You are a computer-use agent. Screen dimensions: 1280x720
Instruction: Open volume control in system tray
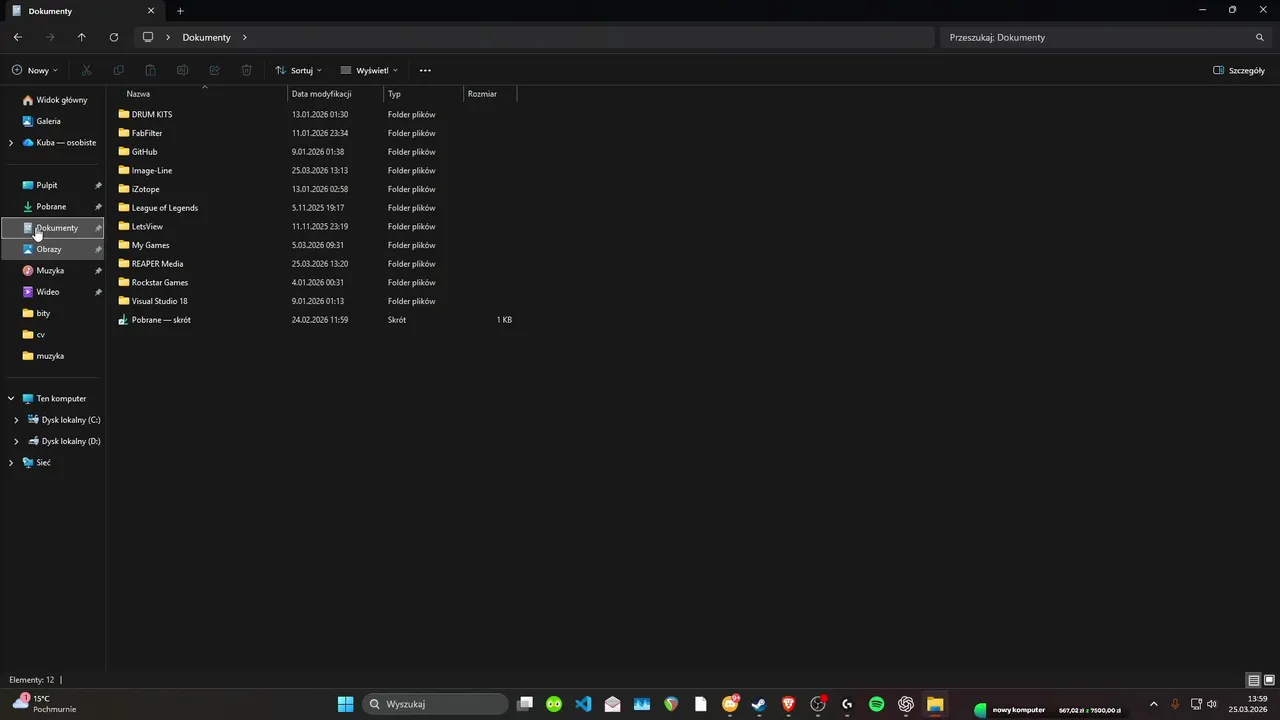1212,704
